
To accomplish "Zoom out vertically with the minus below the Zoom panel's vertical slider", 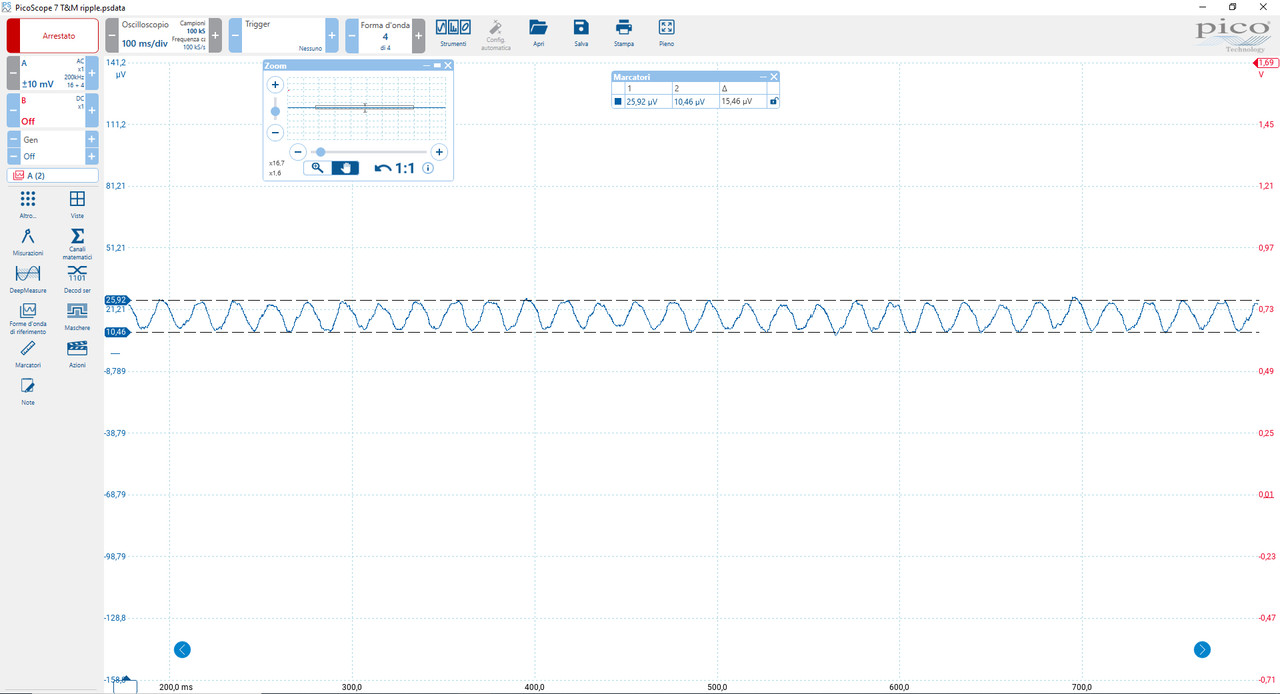I will 276,131.
